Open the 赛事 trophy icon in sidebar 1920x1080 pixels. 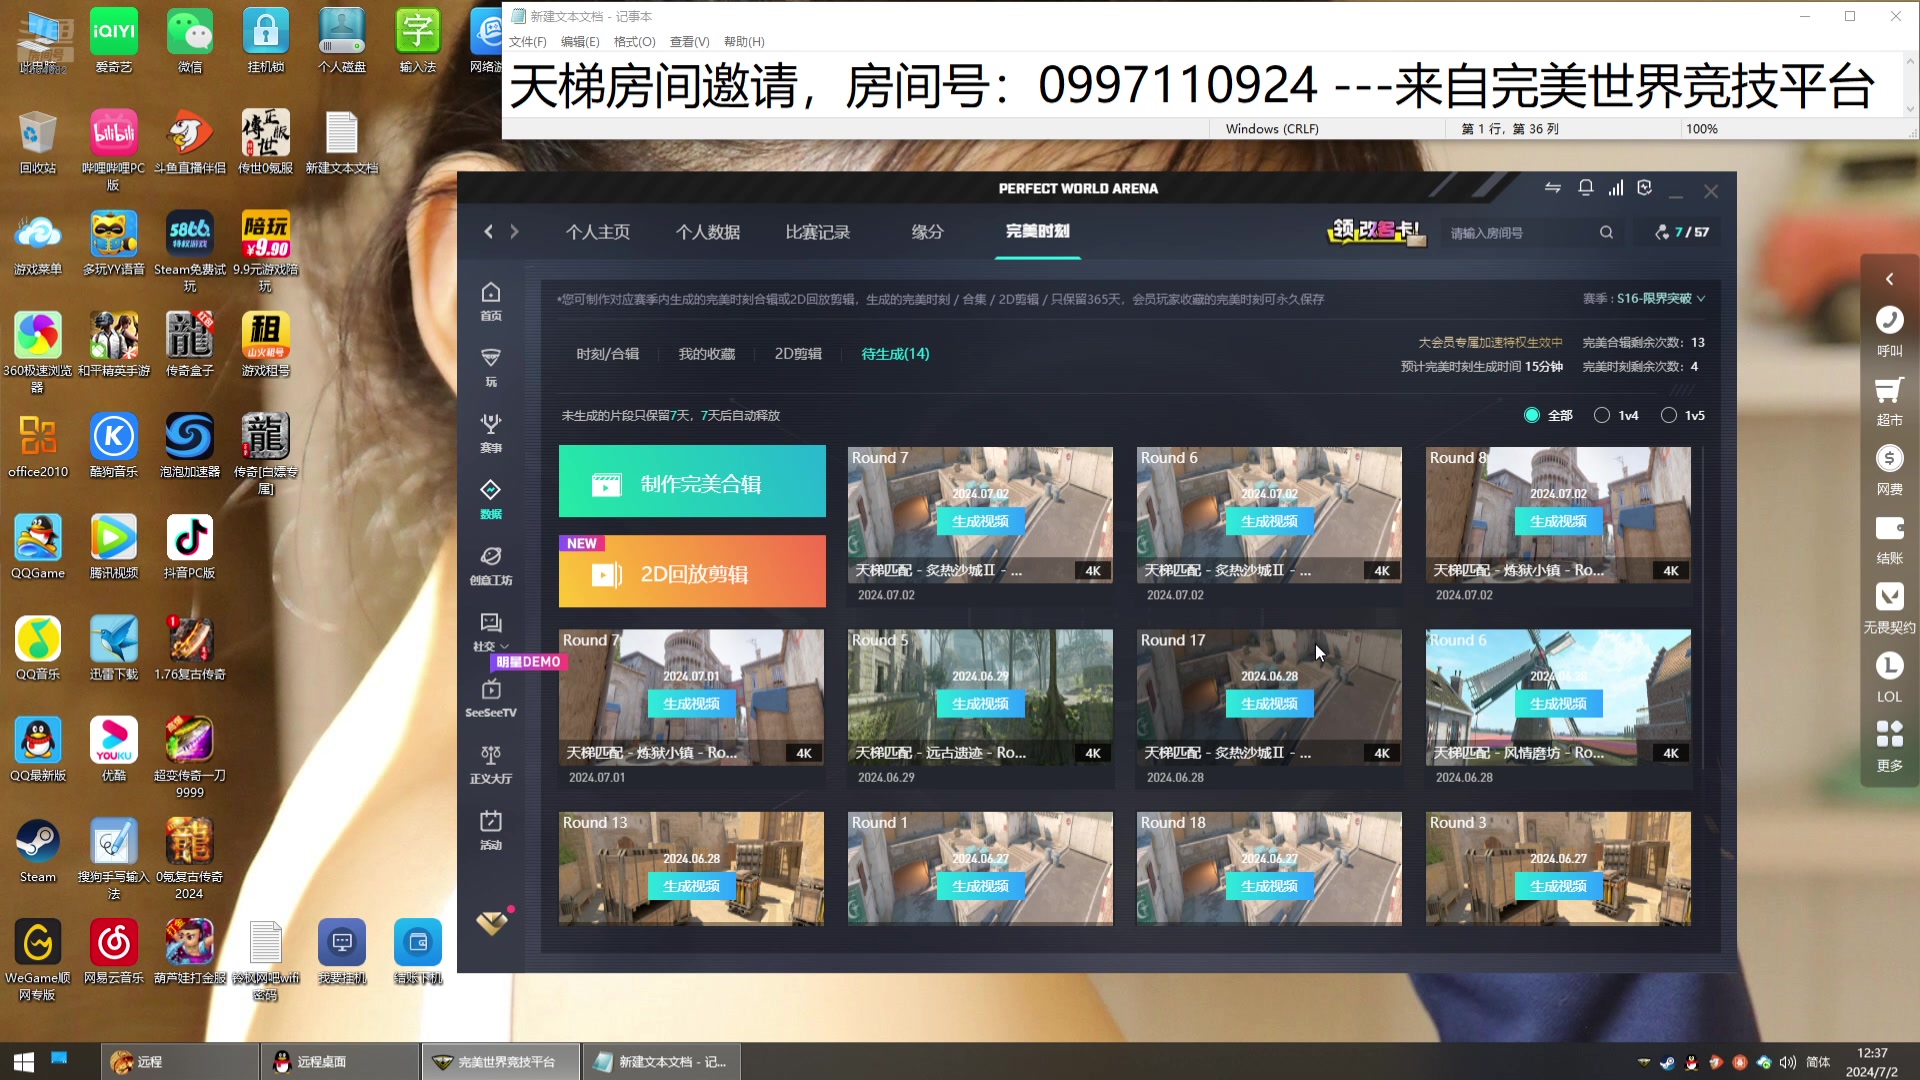490,433
